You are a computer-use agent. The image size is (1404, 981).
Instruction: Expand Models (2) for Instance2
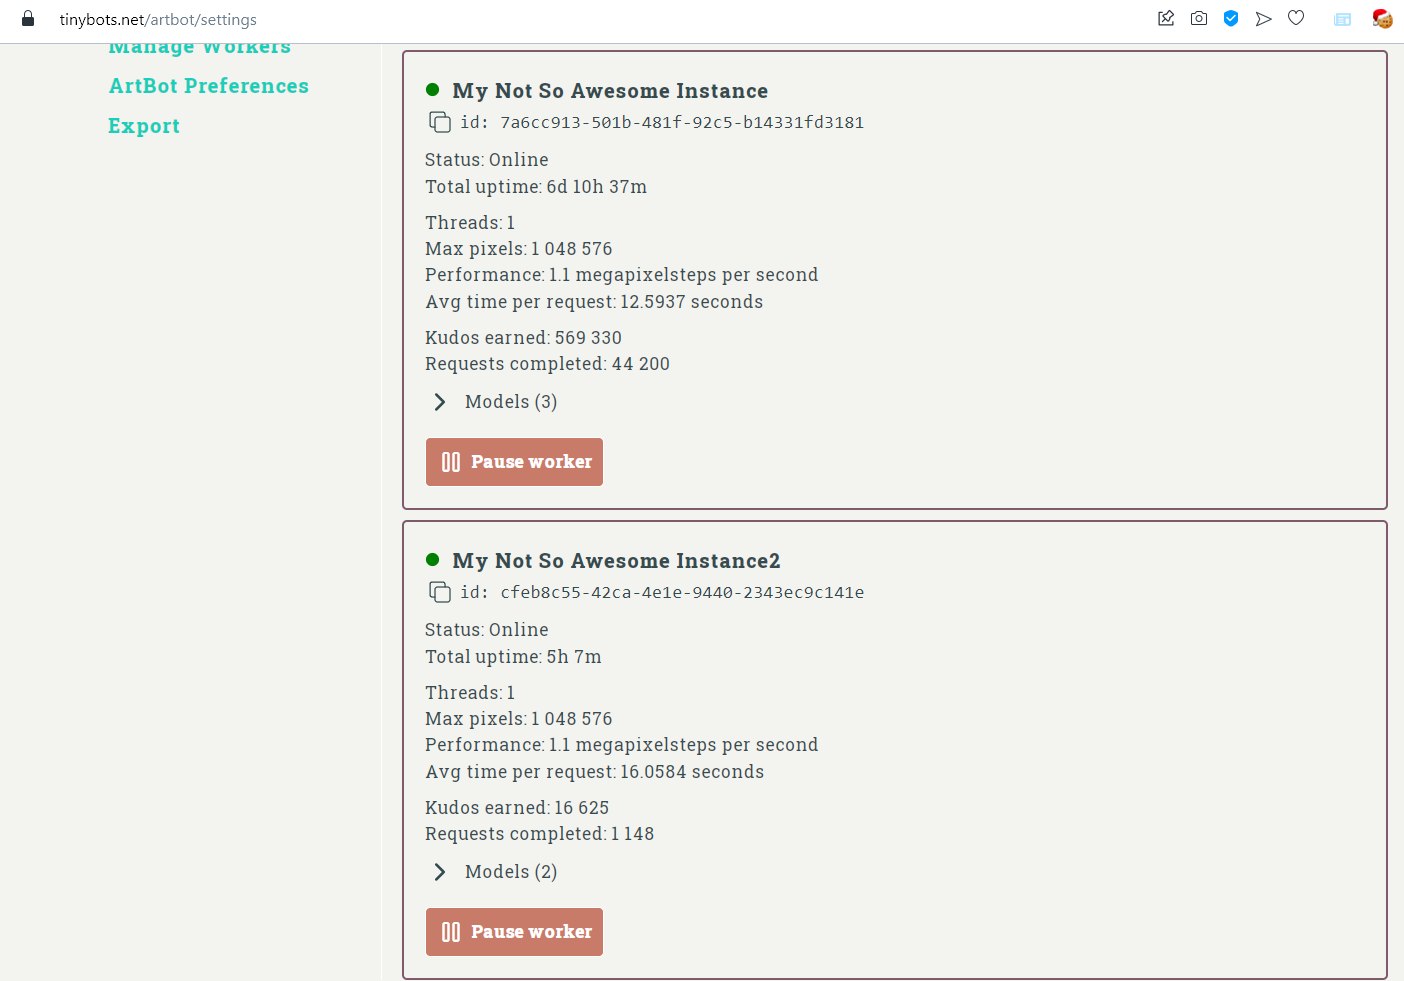click(496, 872)
